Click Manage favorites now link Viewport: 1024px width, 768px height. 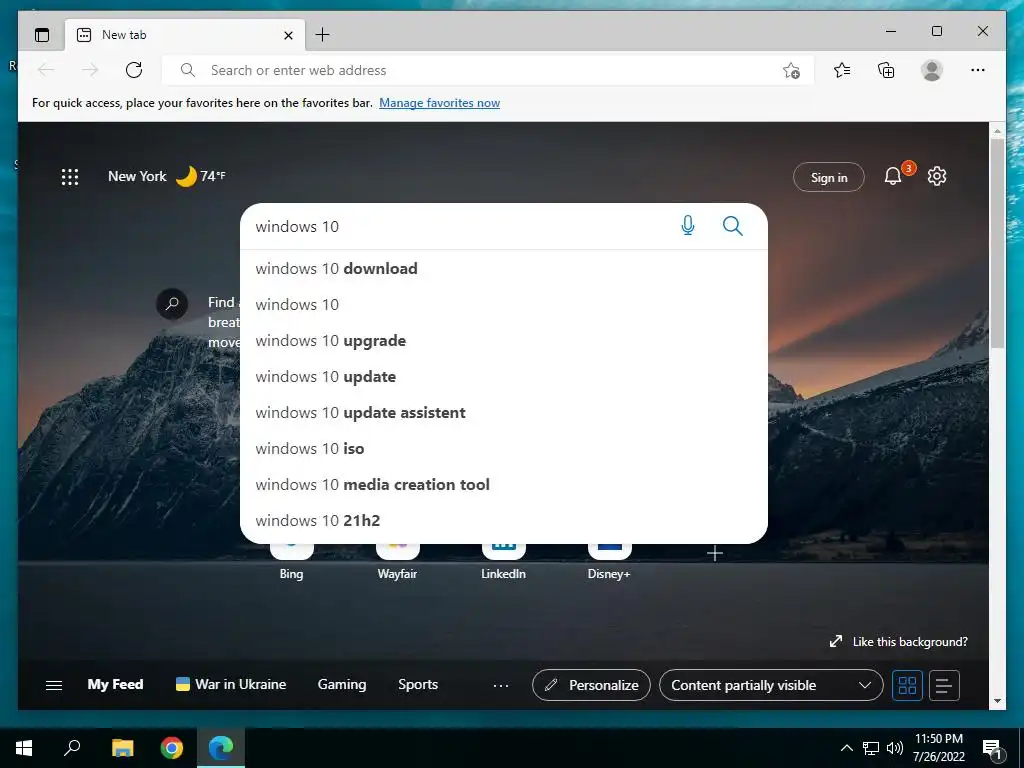click(440, 103)
